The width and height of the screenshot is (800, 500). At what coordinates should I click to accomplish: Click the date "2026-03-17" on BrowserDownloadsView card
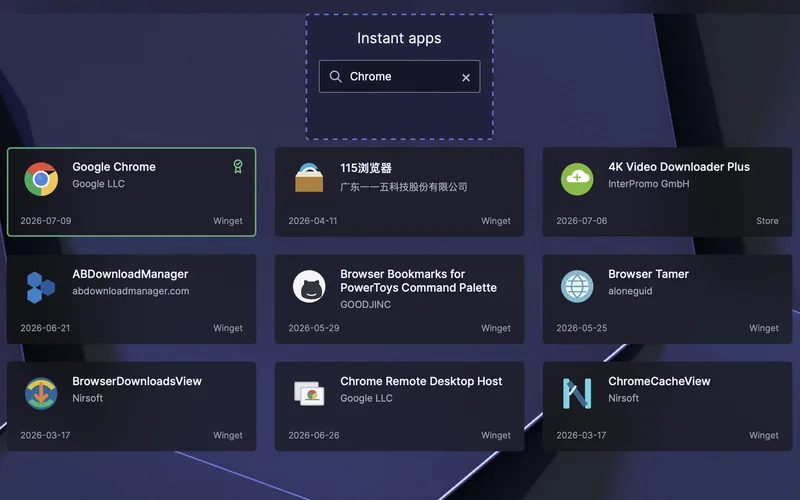[45, 435]
